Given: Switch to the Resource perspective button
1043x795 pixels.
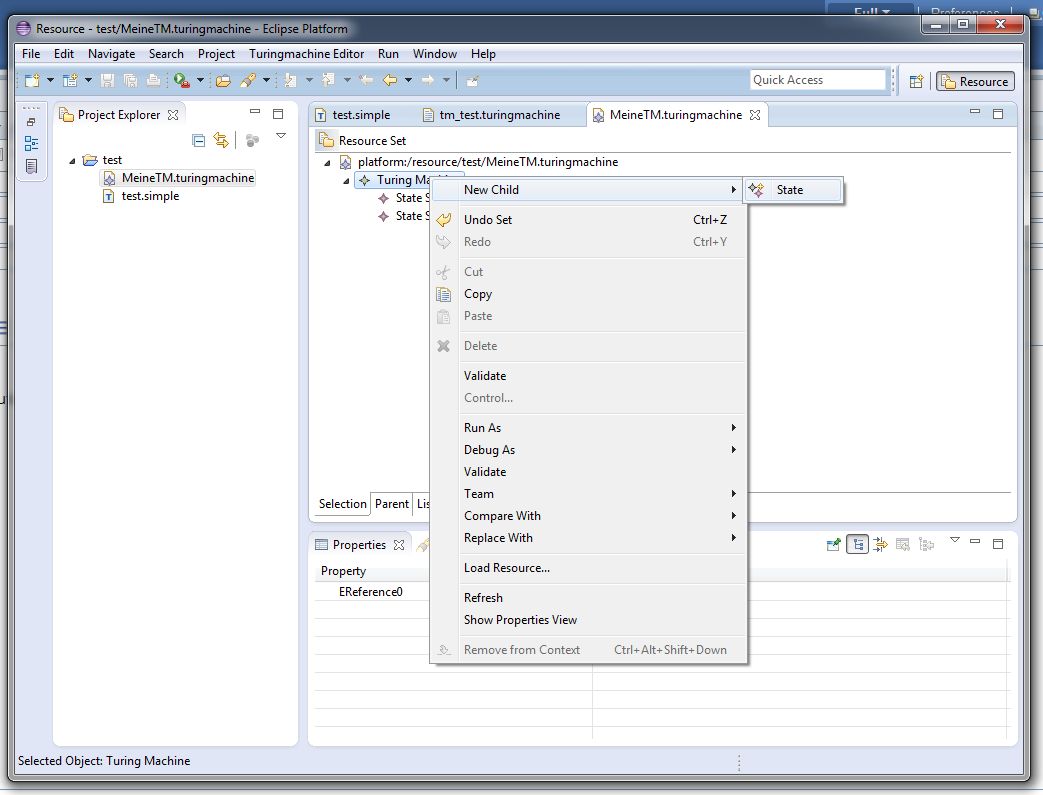Looking at the screenshot, I should point(975,81).
